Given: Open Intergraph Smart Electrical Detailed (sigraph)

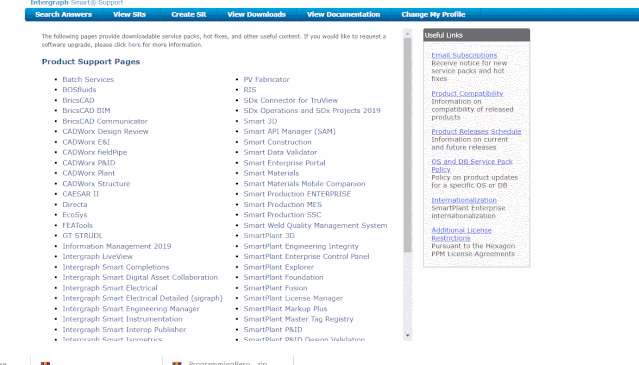Looking at the screenshot, I should tap(142, 298).
